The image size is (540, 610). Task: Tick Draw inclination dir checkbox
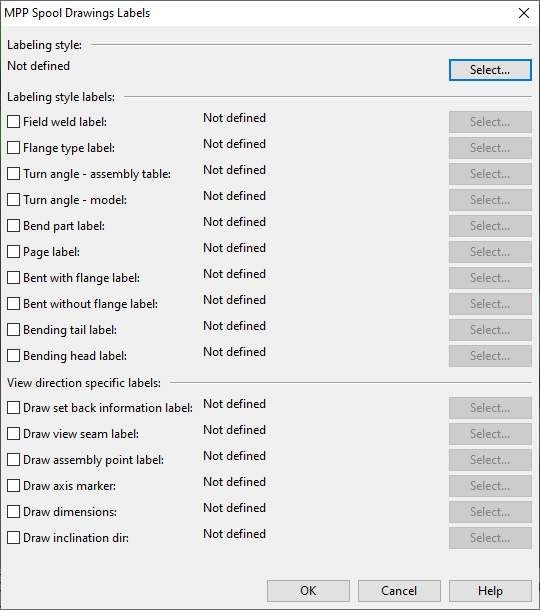[x=14, y=538]
